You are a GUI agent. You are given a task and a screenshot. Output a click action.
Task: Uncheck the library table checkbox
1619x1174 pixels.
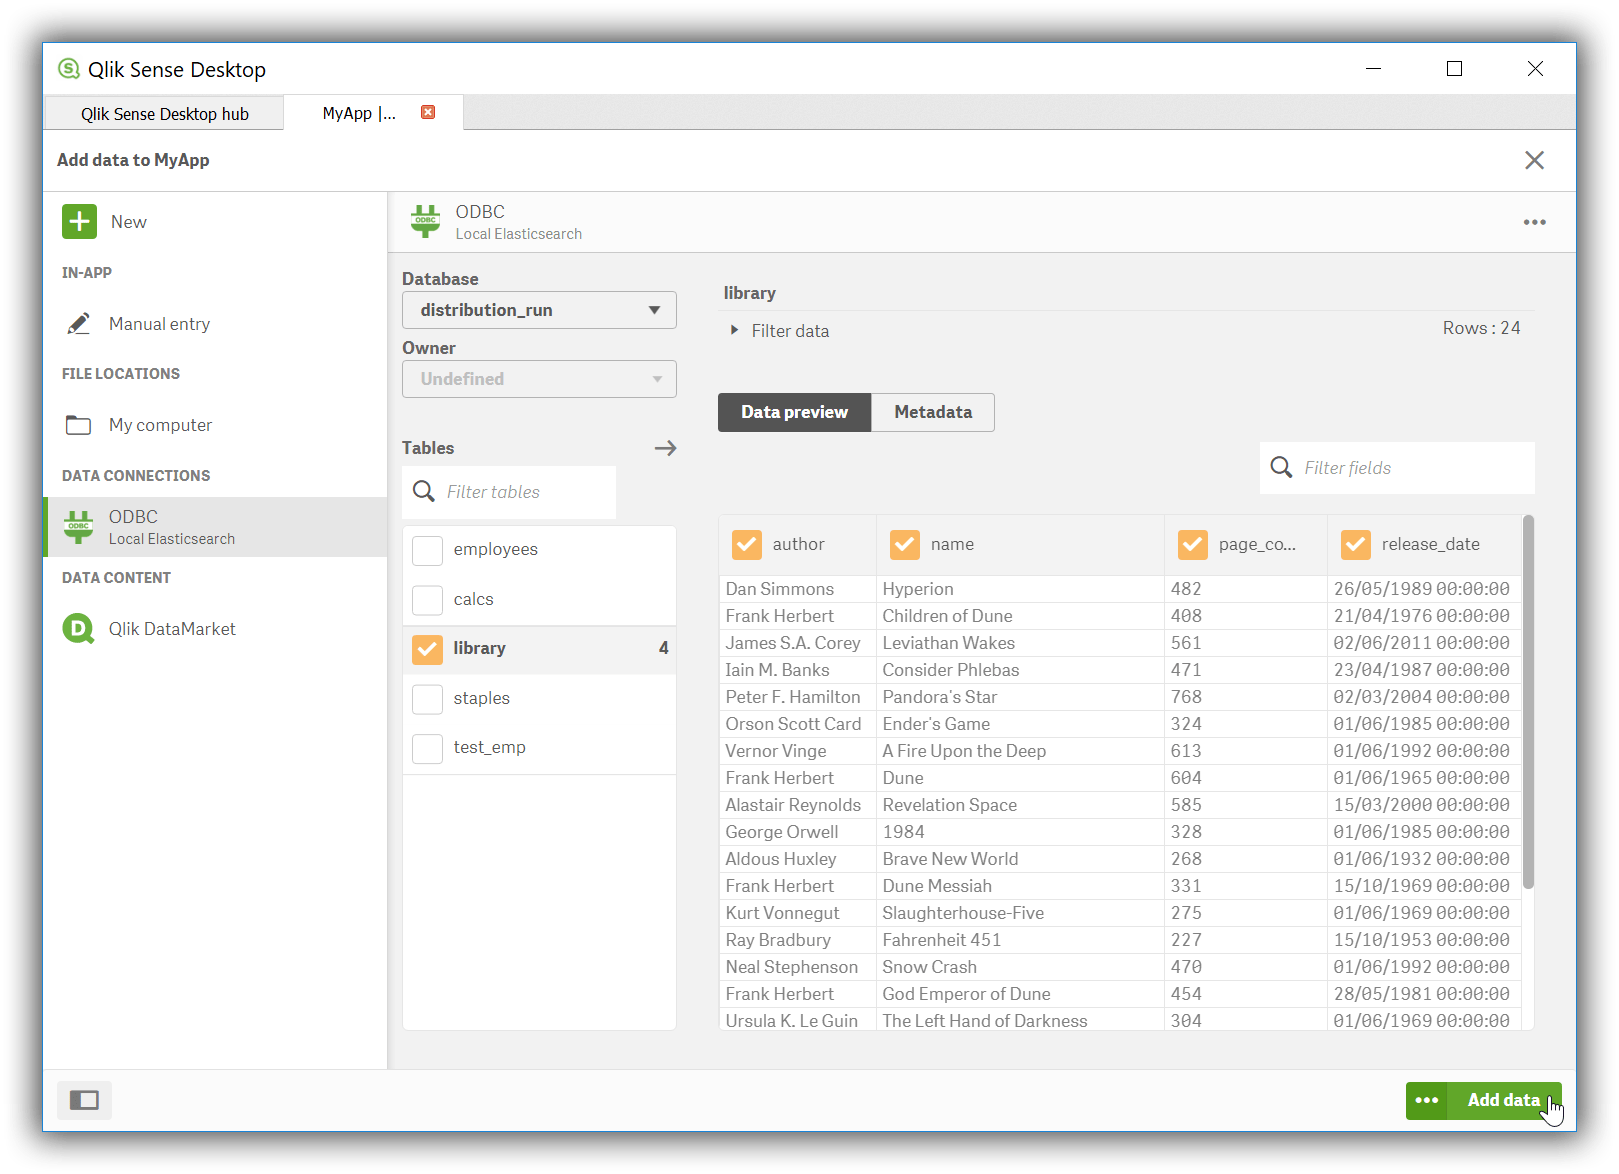(427, 649)
